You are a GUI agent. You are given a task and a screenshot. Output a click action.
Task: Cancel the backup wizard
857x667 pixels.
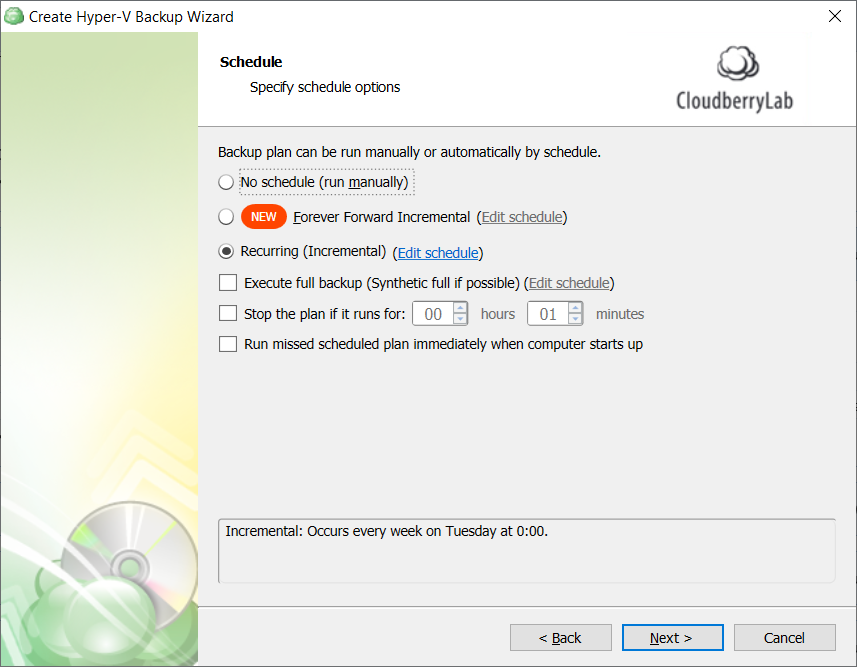click(784, 637)
